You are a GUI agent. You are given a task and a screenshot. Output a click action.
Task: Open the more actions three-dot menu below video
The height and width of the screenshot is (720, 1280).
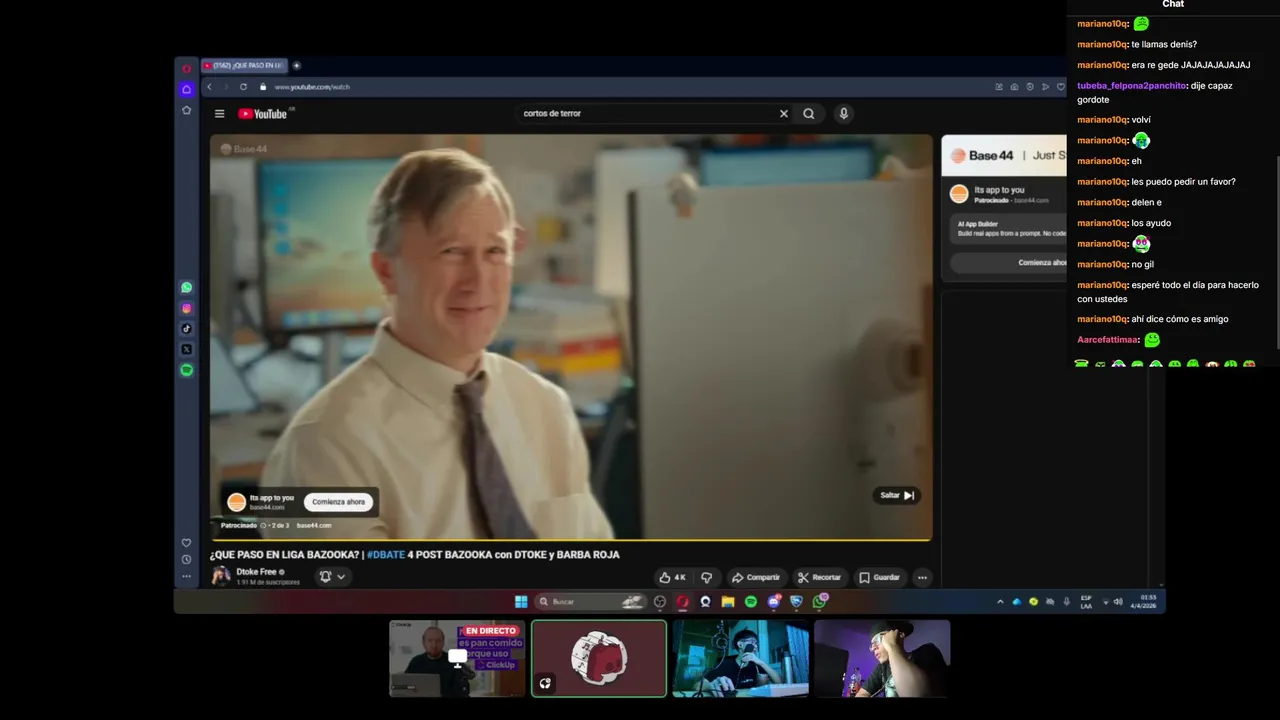922,577
